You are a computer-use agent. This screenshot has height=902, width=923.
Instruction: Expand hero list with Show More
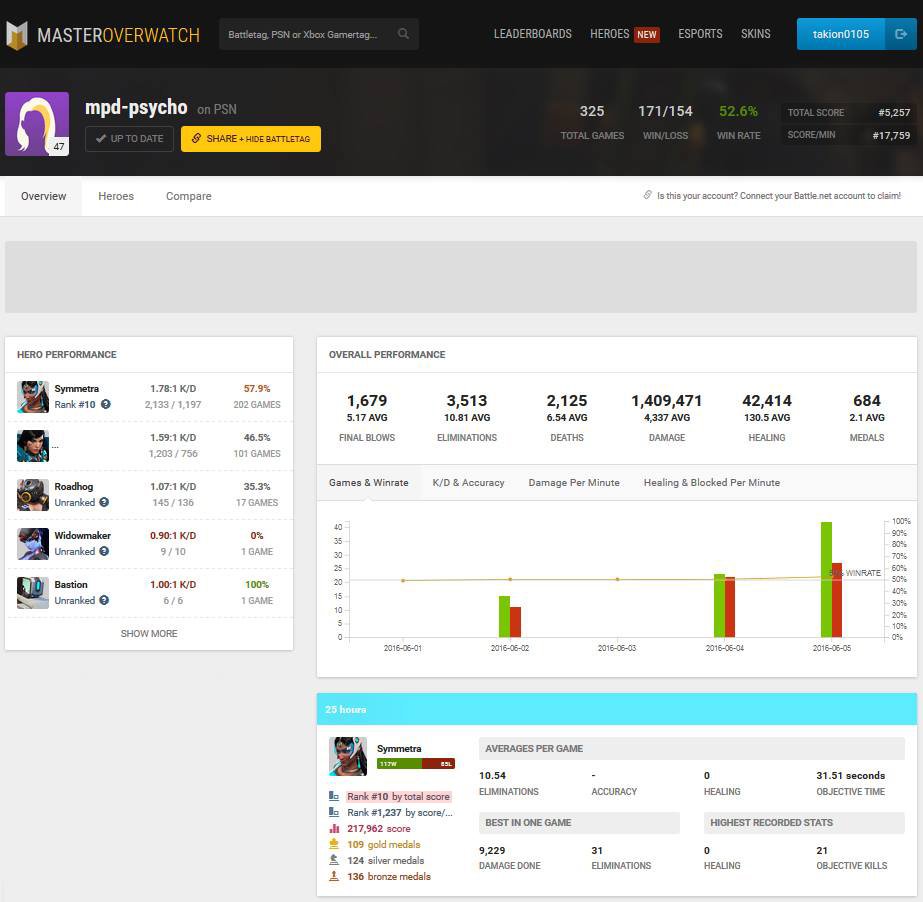149,634
